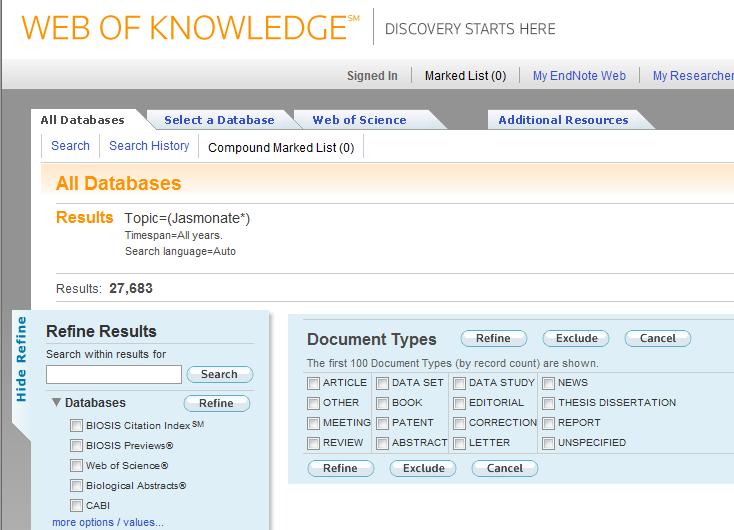The width and height of the screenshot is (734, 530).
Task: Click the Signed In status text
Action: 372,76
